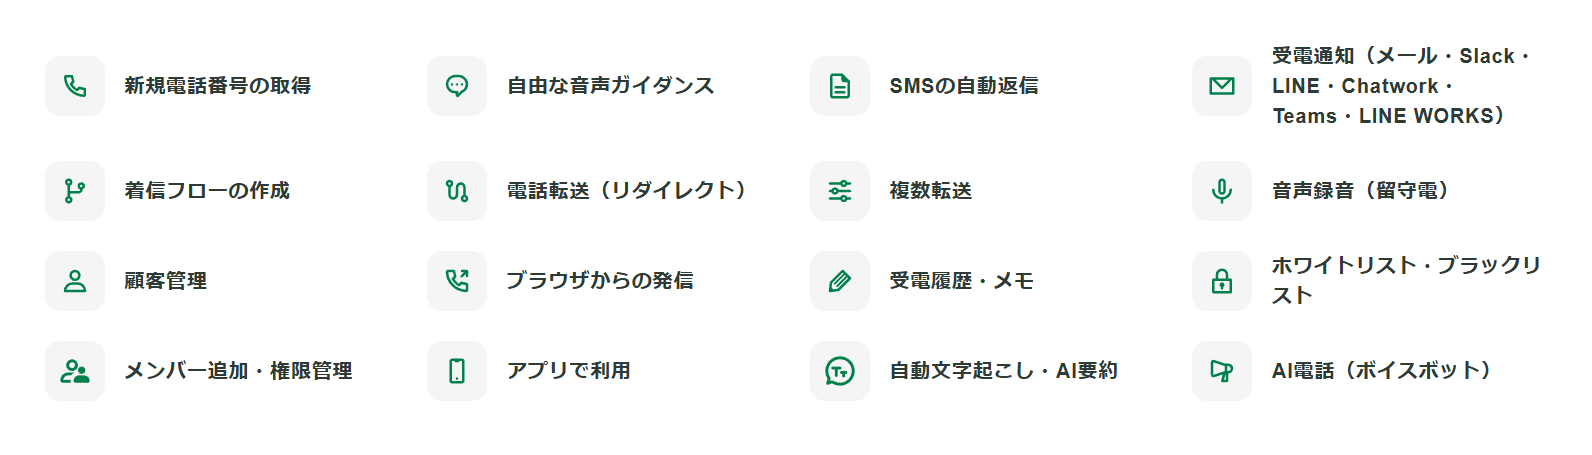Click the smartphone icon for アプリで利用
Screen dimensions: 1592x455
click(457, 371)
